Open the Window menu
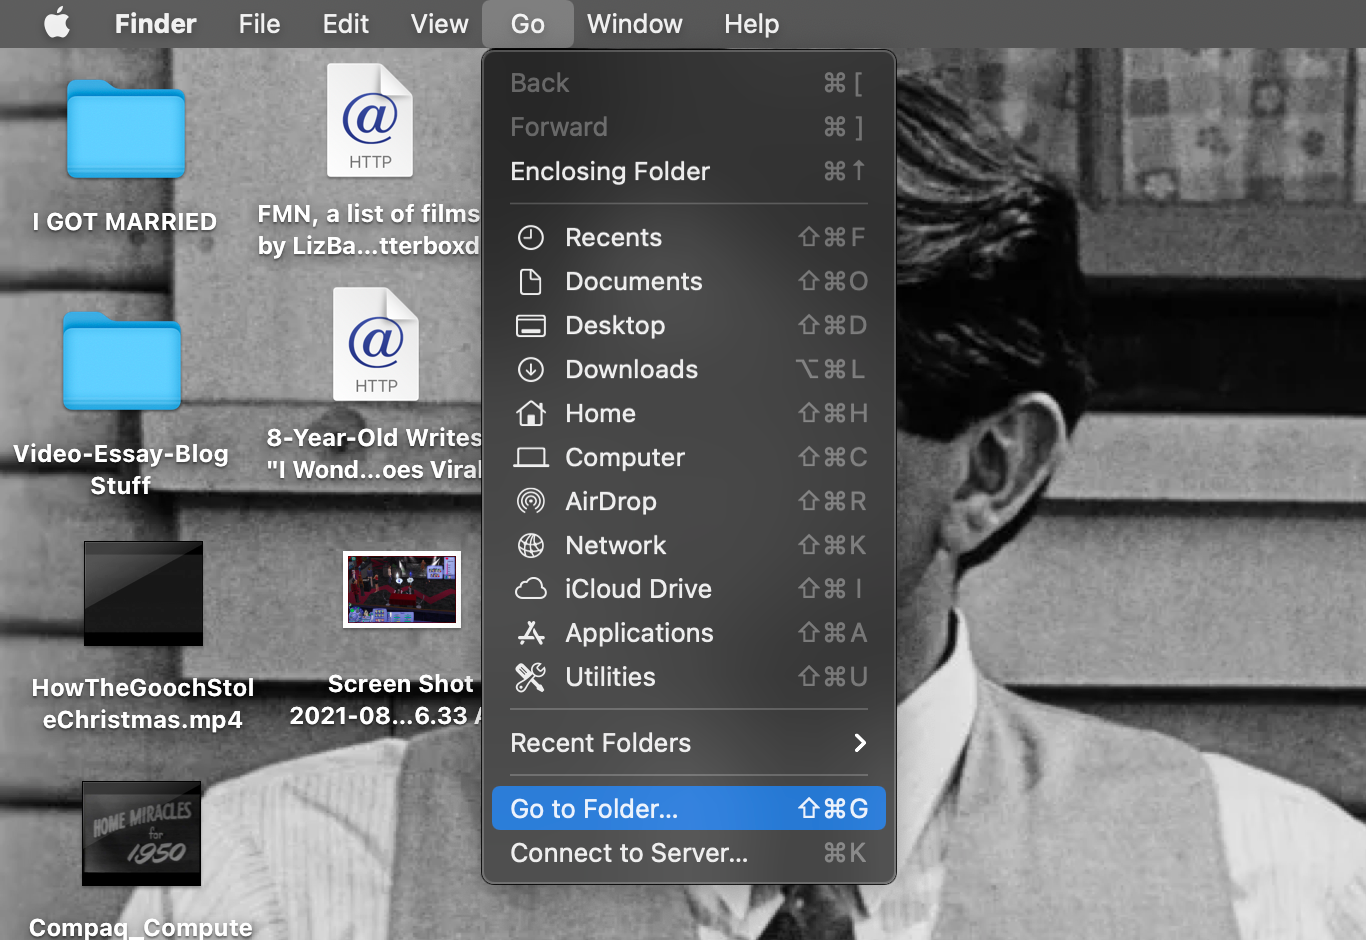Image resolution: width=1366 pixels, height=940 pixels. [x=635, y=23]
